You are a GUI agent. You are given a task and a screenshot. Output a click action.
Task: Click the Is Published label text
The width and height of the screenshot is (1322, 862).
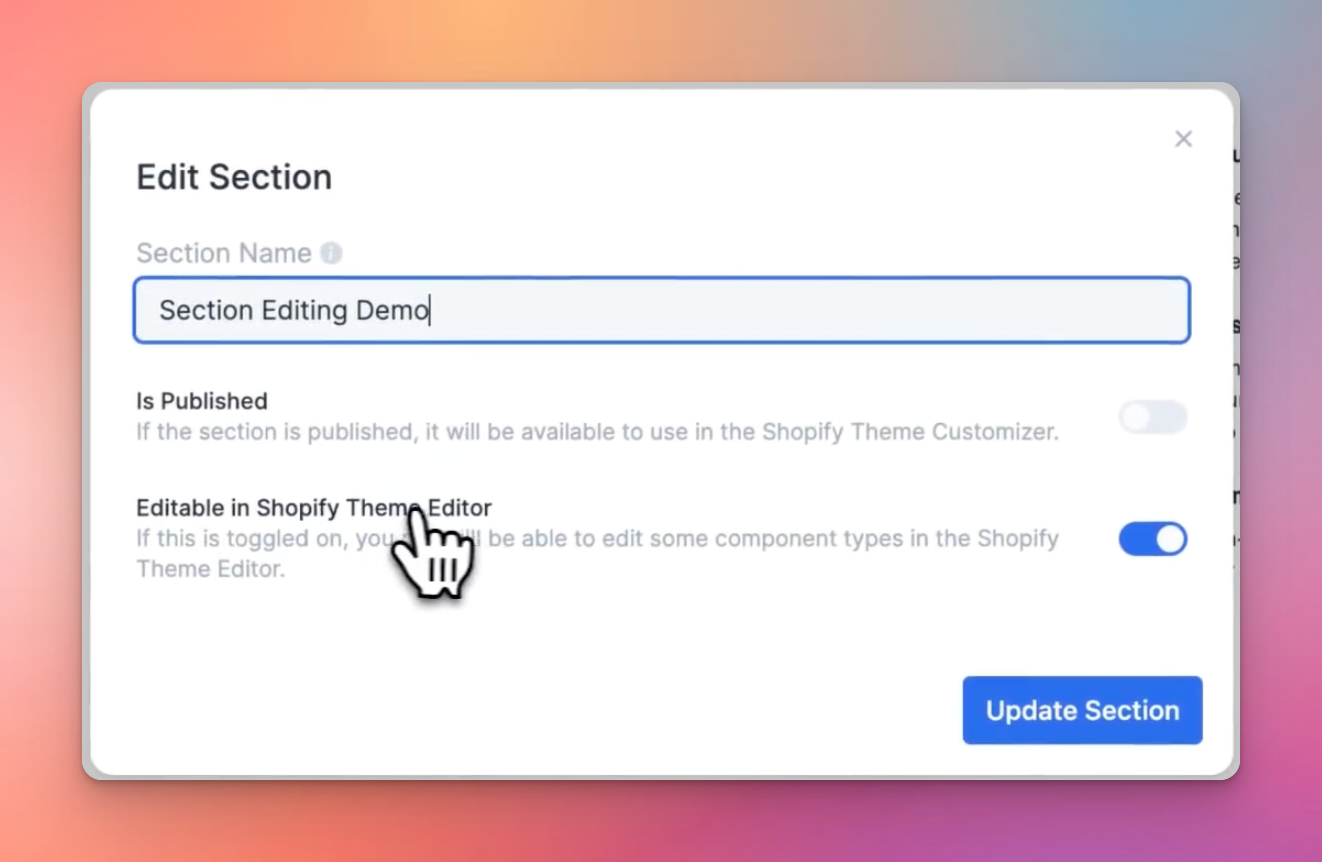point(202,401)
